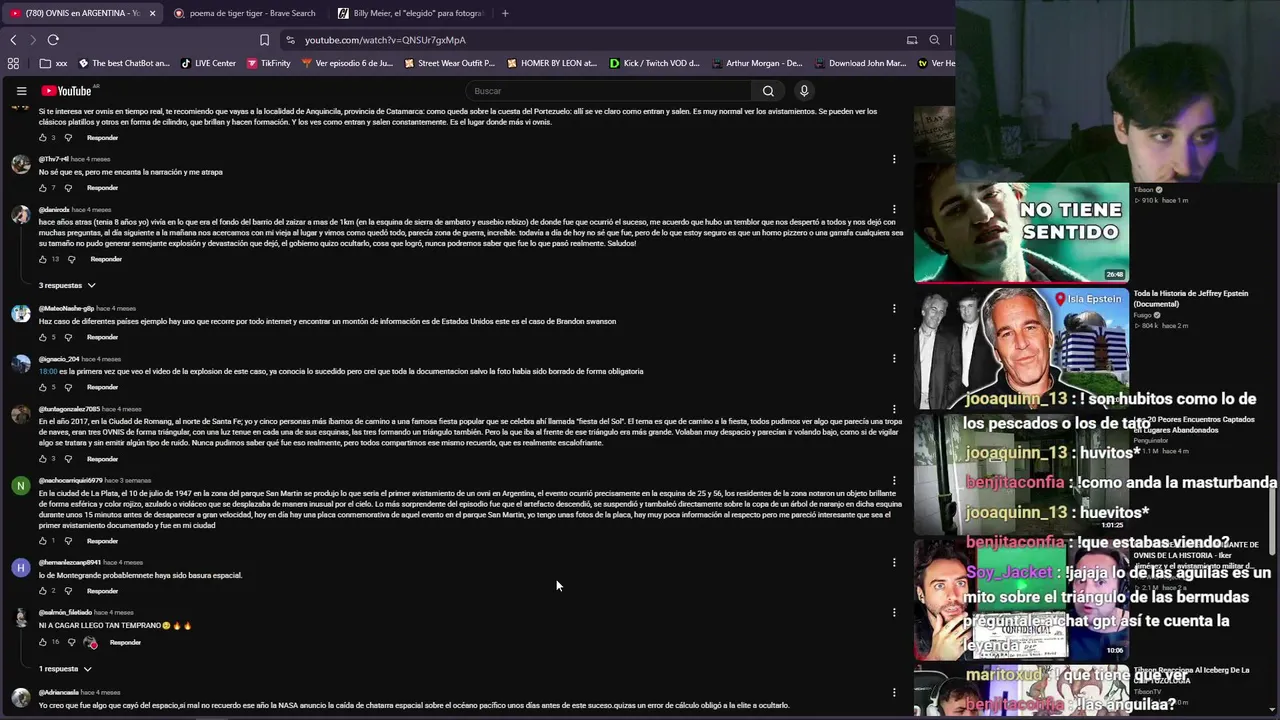Viewport: 1280px width, 720px height.
Task: Click the YouTube Buscar search field
Action: tap(610, 91)
